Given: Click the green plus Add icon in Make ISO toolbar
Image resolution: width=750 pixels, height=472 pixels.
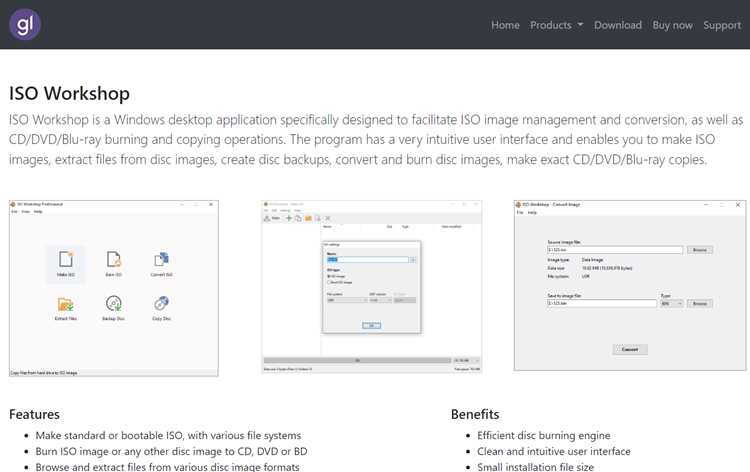Looking at the screenshot, I should [x=288, y=218].
